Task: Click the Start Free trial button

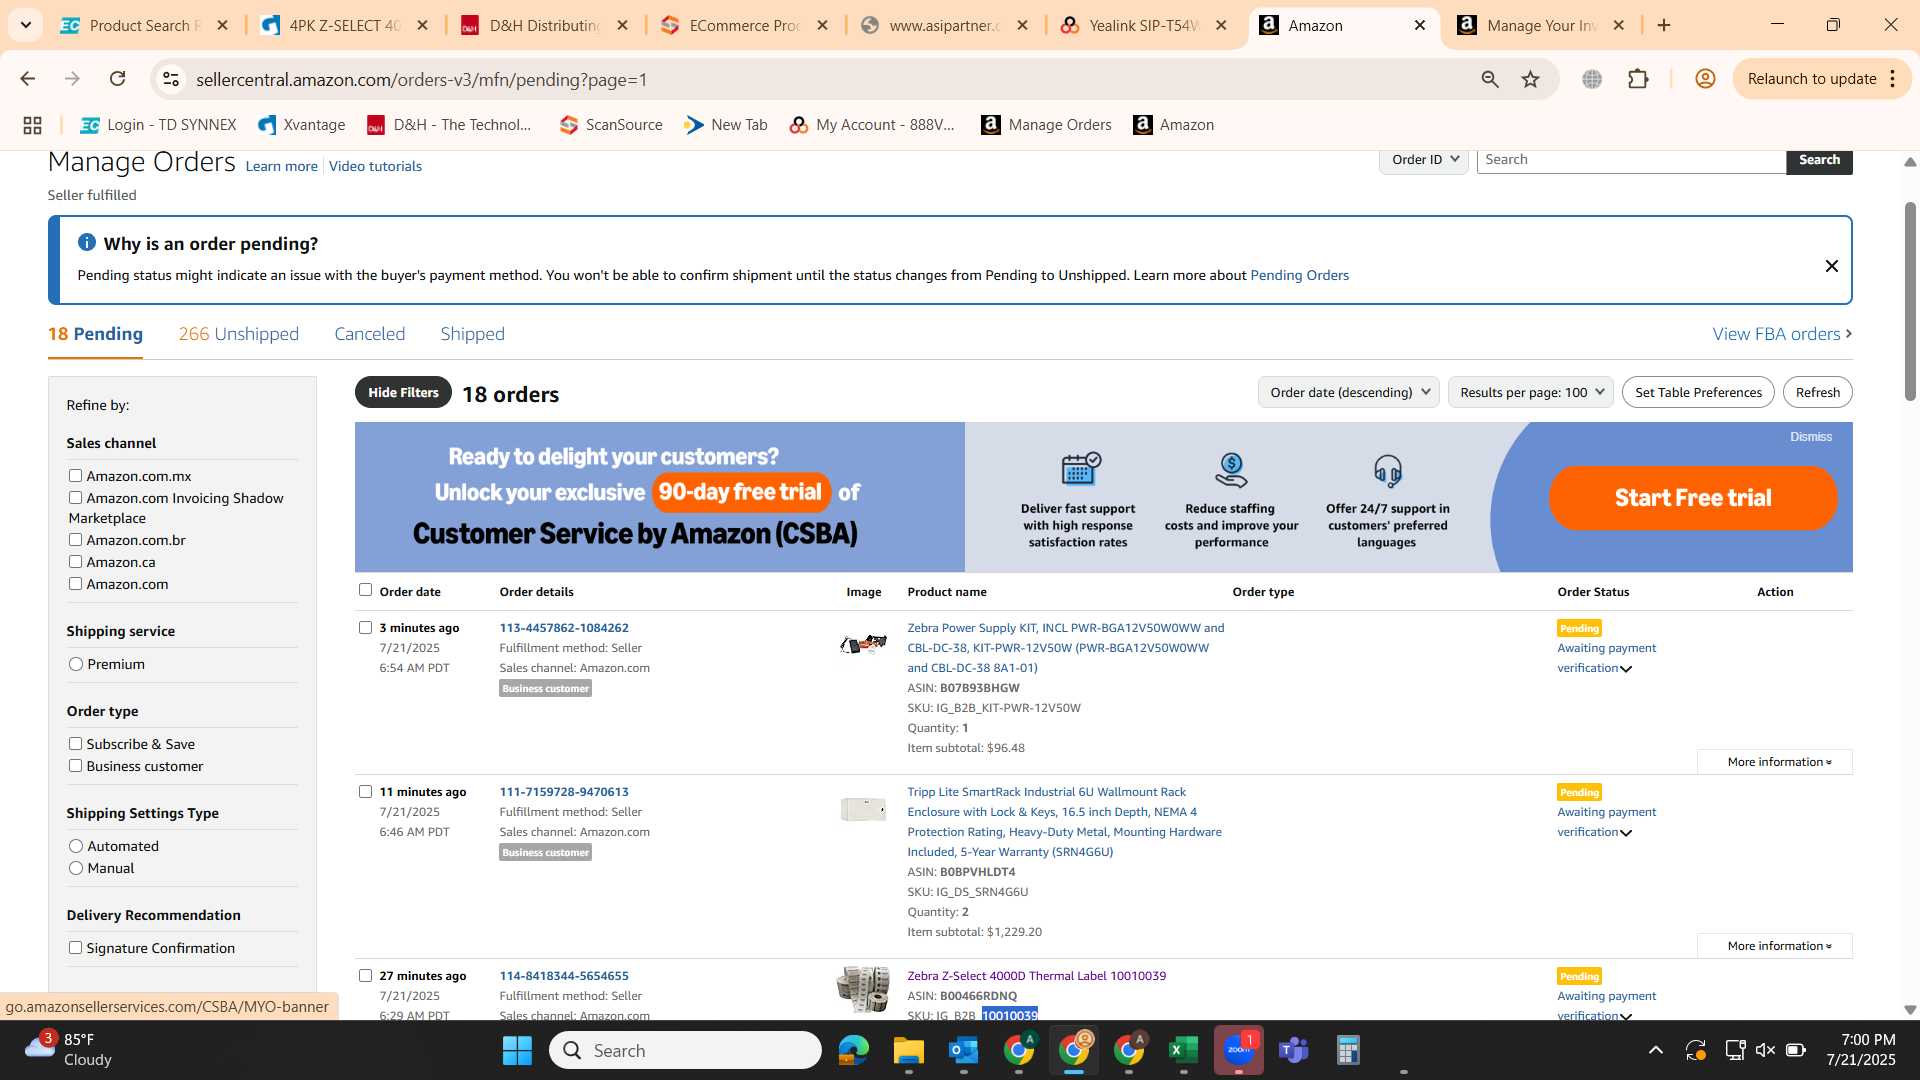Action: click(1693, 498)
